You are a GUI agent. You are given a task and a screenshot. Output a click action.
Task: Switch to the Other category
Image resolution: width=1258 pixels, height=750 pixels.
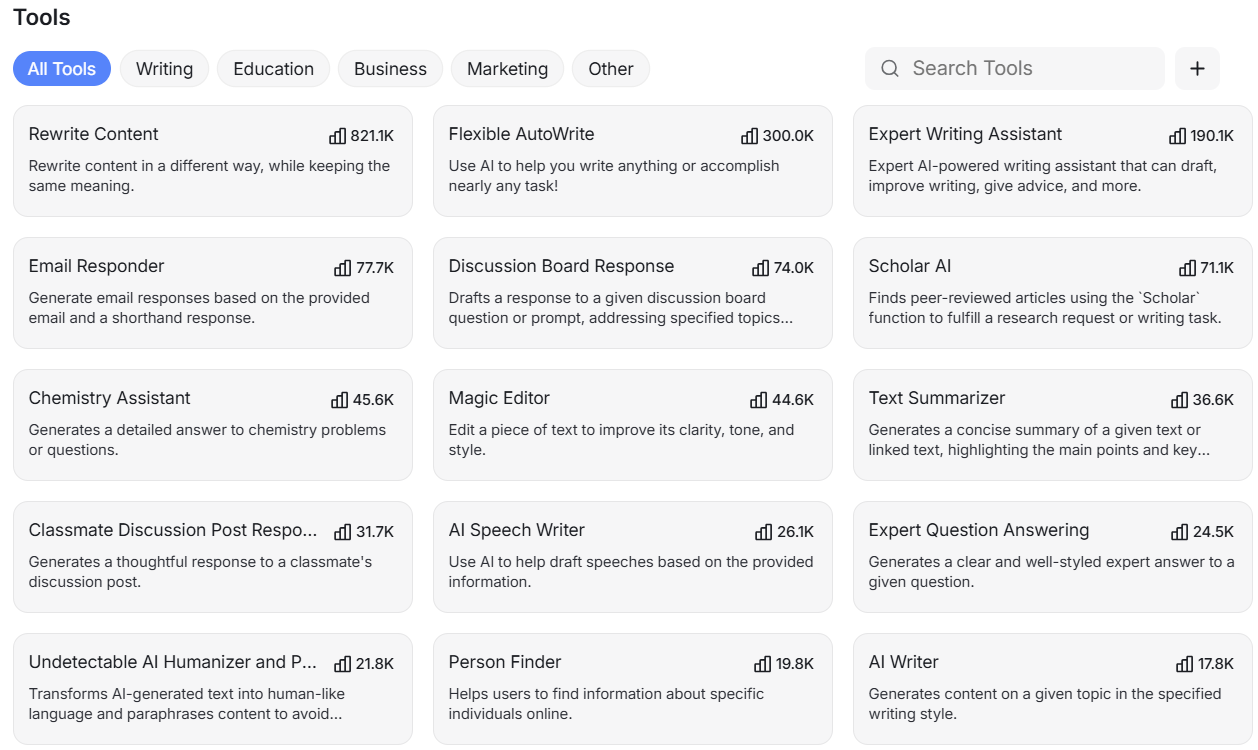[x=611, y=69]
